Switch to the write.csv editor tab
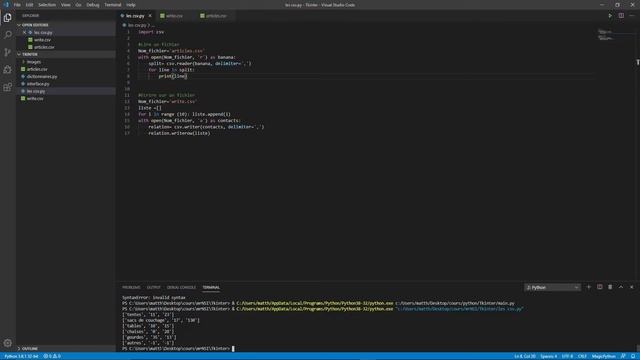 (174, 16)
